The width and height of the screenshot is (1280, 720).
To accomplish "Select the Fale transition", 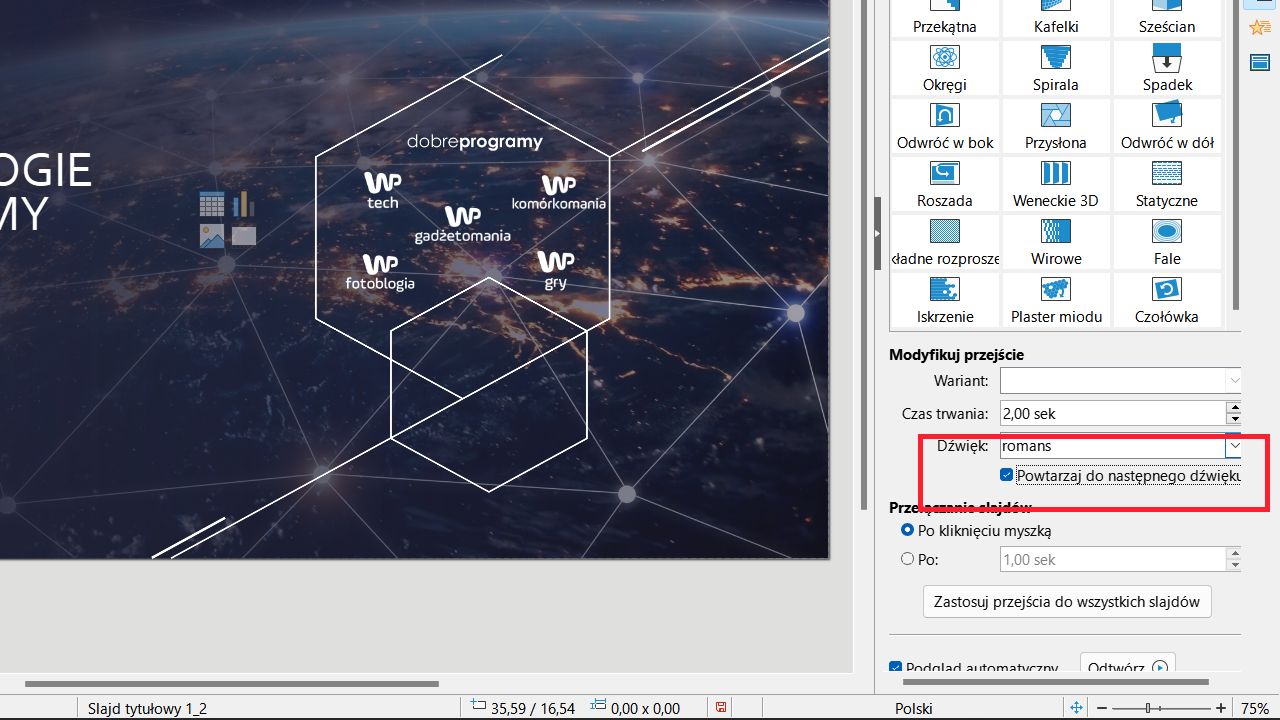I will point(1167,242).
